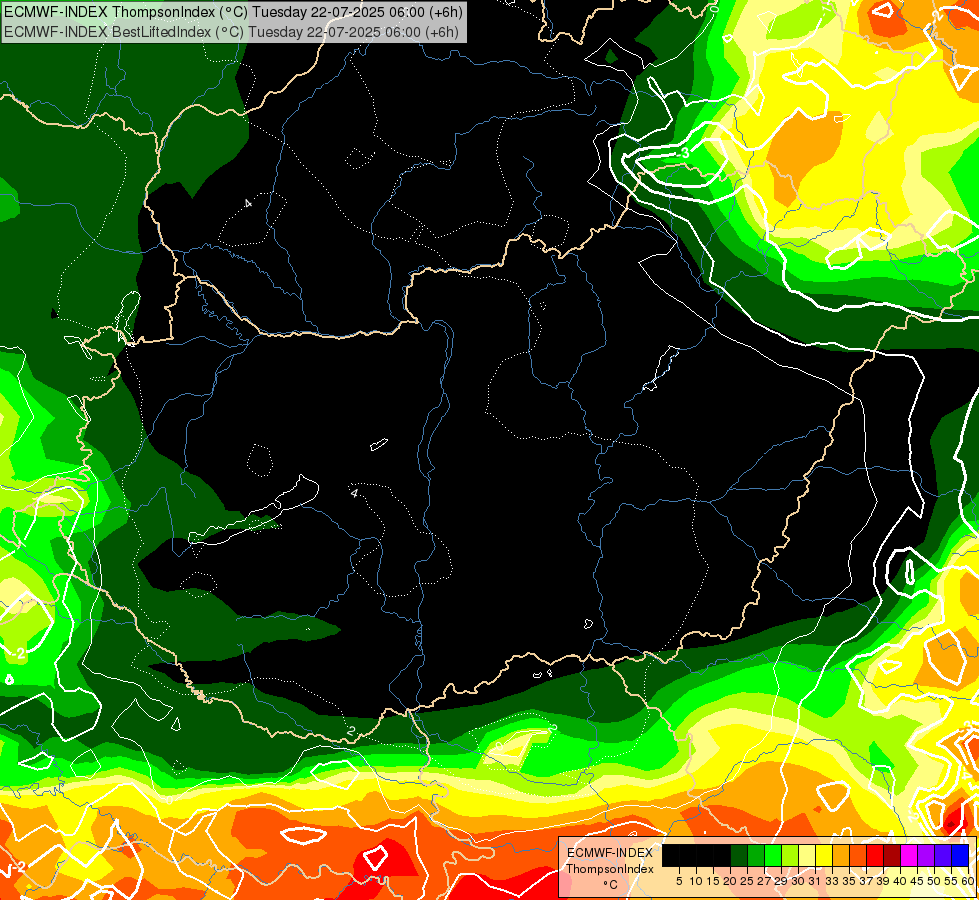Select the medium green 25–27 legend swatch
Viewport: 979px width, 900px height.
tap(756, 855)
